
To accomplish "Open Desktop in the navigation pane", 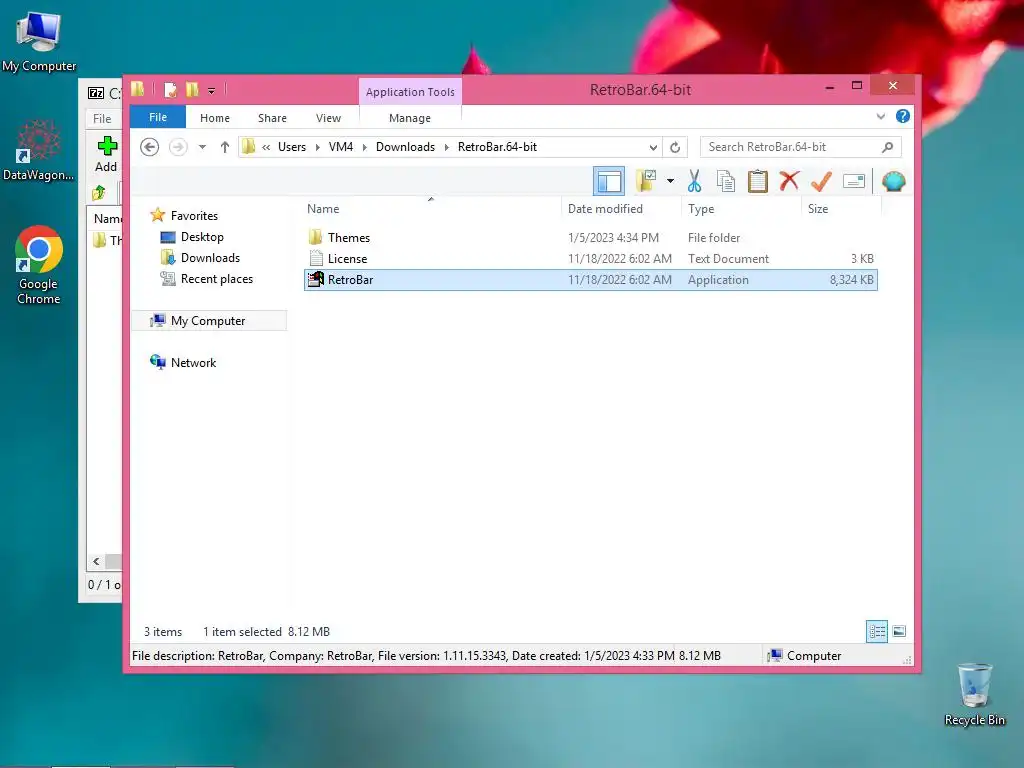I will coord(202,237).
